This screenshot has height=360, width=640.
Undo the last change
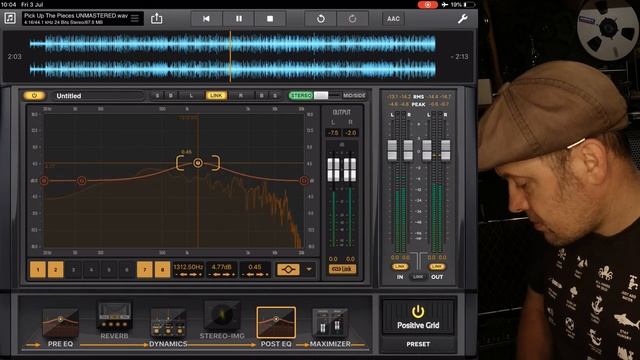click(320, 19)
